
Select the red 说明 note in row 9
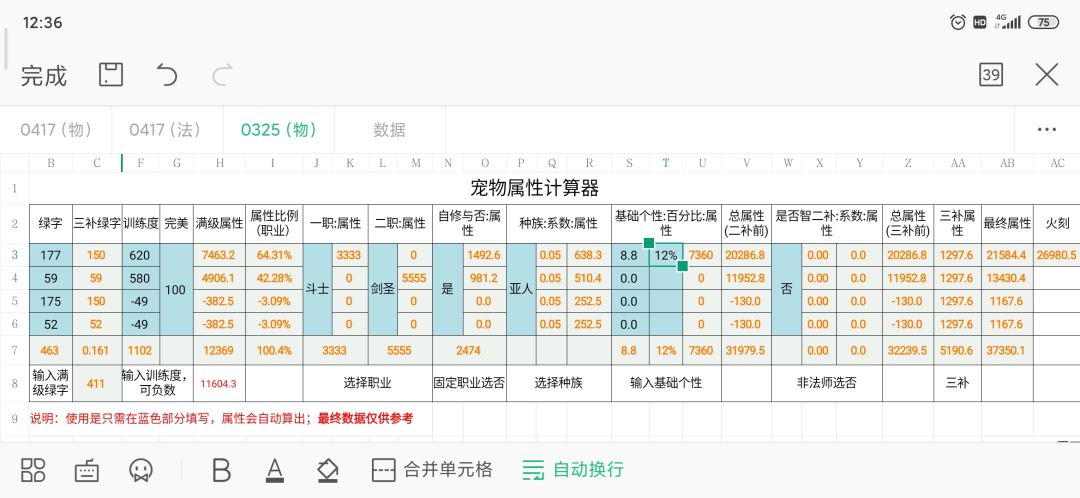point(222,418)
